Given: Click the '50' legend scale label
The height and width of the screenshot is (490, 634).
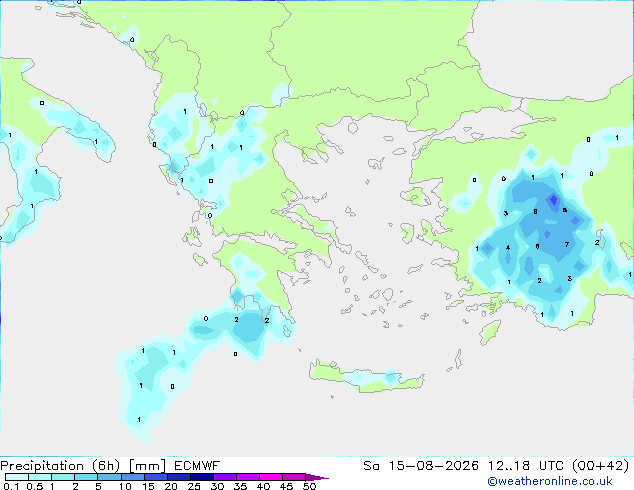Looking at the screenshot, I should click(x=310, y=486).
